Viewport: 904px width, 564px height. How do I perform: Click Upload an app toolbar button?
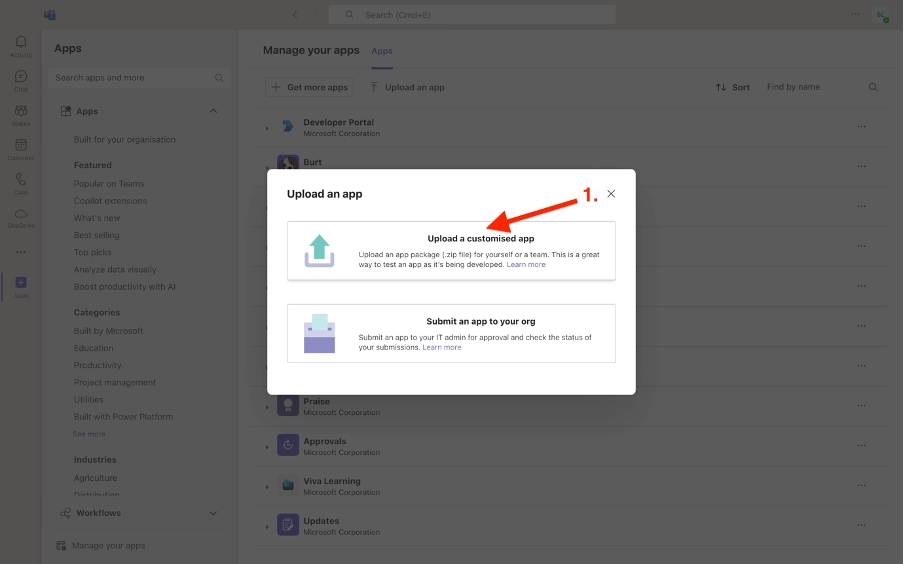(407, 87)
